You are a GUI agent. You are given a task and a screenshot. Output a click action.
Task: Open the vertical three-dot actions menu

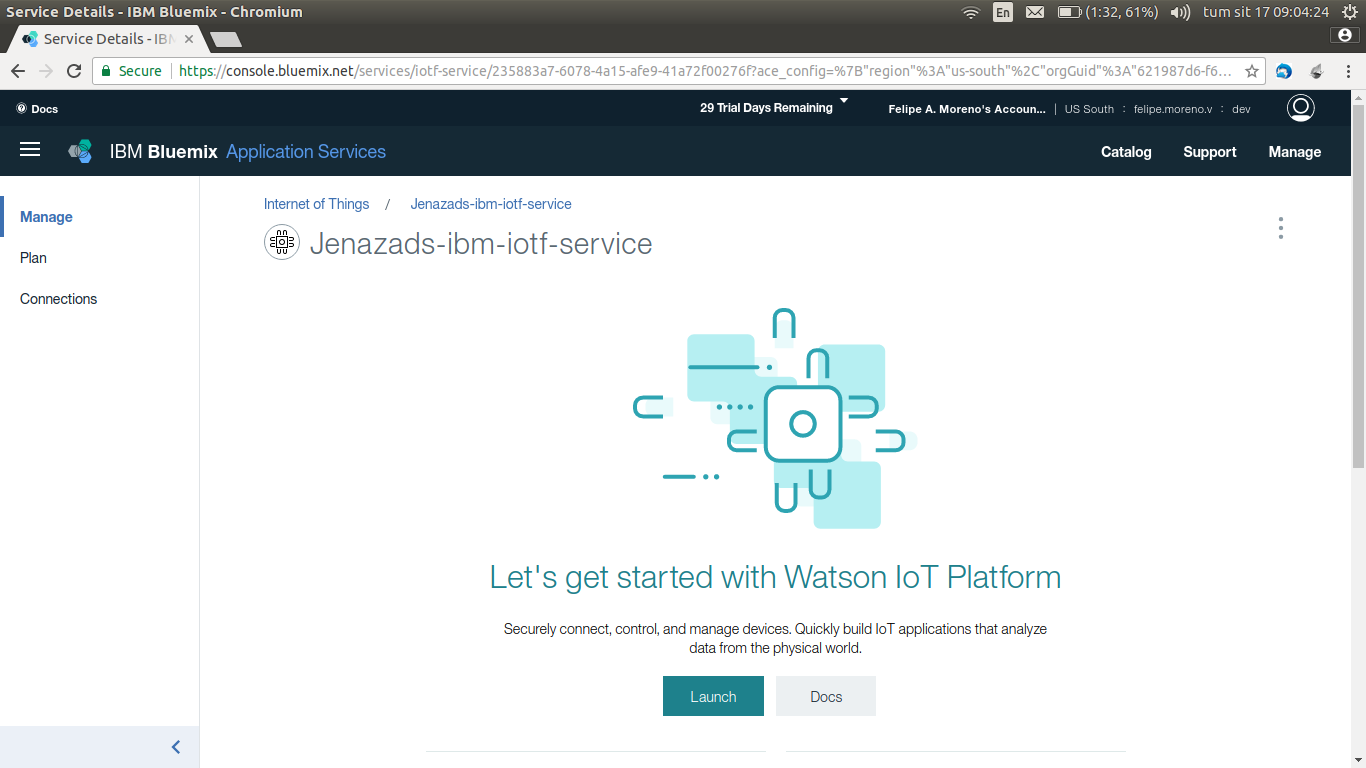[1280, 228]
